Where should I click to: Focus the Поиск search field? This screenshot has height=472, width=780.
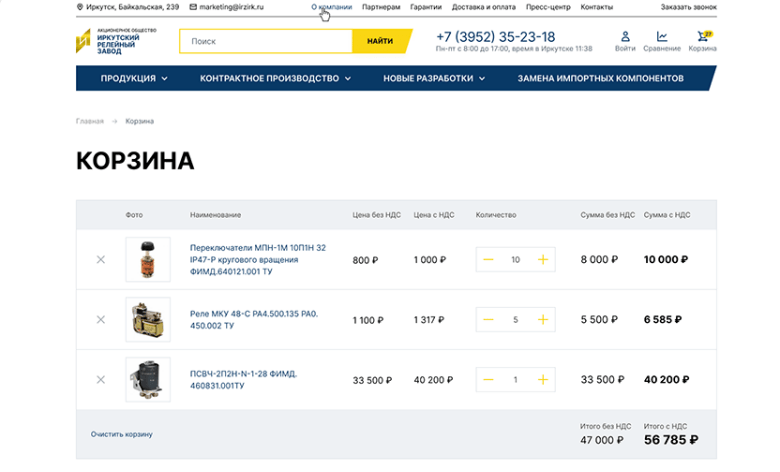[266, 41]
